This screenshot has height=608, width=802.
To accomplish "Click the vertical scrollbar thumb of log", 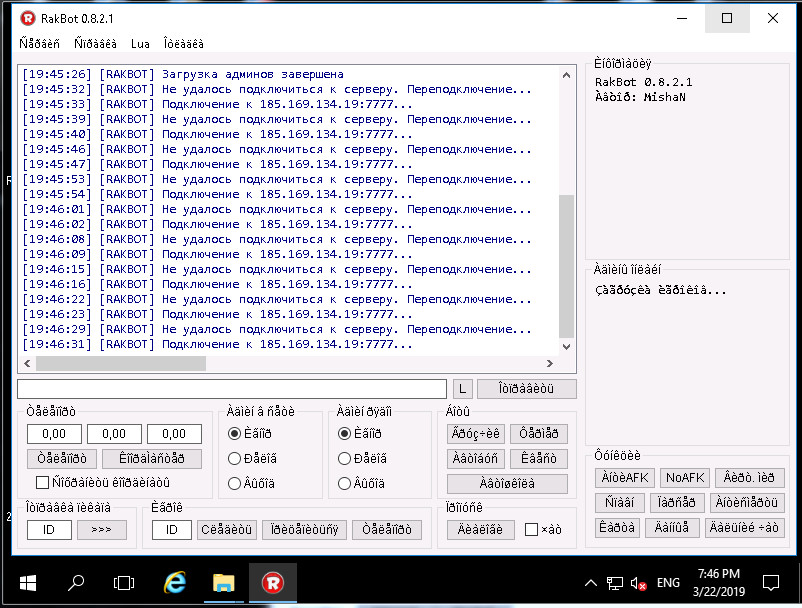I will tap(566, 266).
